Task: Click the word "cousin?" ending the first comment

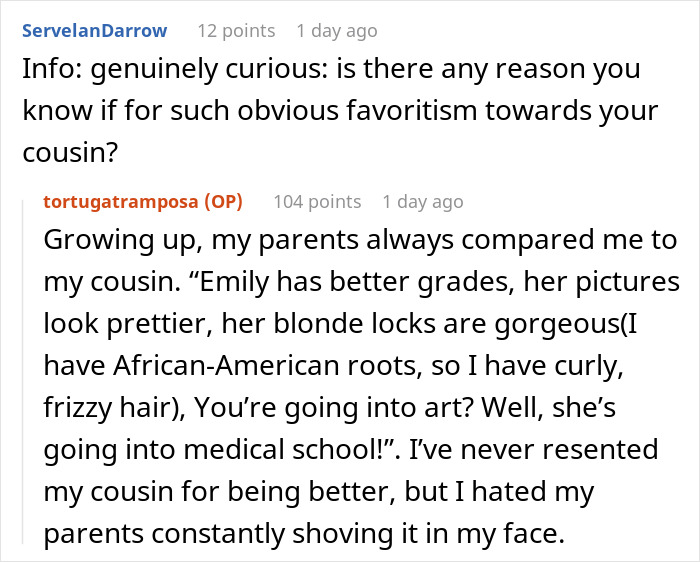Action: pos(70,153)
